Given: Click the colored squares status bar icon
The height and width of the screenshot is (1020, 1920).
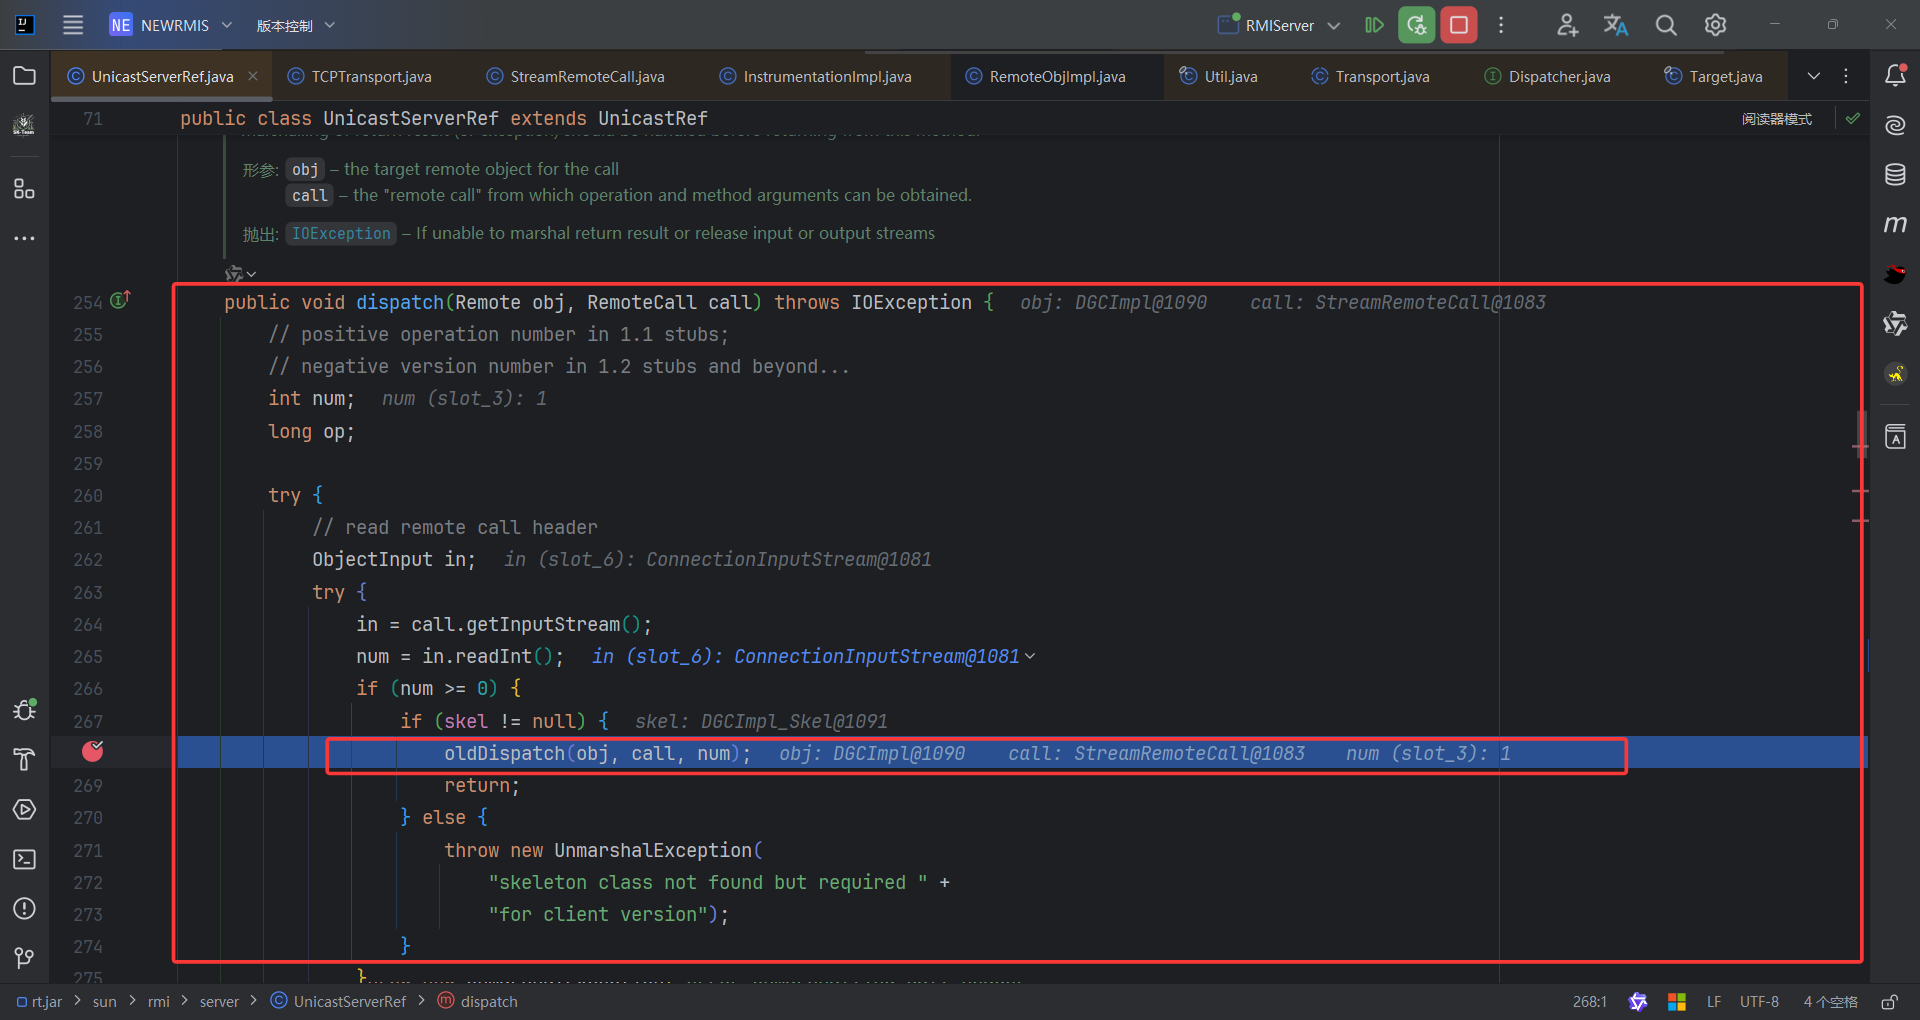Looking at the screenshot, I should coord(1677,1001).
